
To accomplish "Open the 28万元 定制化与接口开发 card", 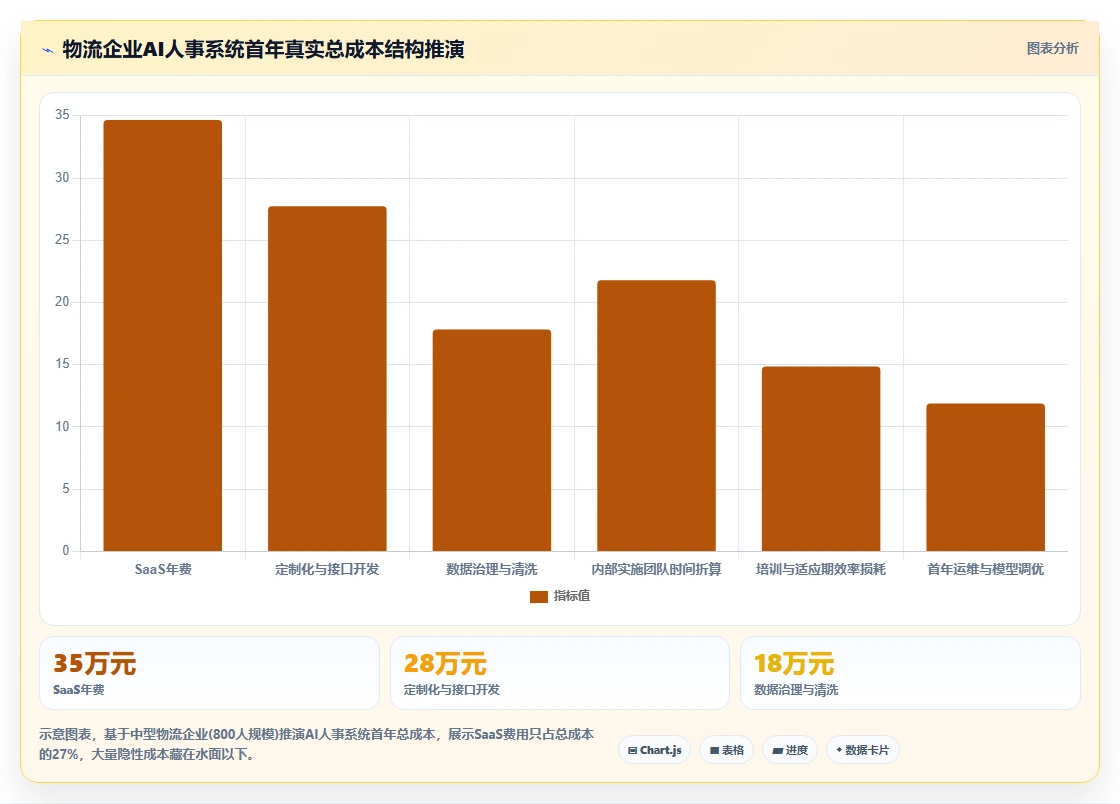I will tap(560, 673).
